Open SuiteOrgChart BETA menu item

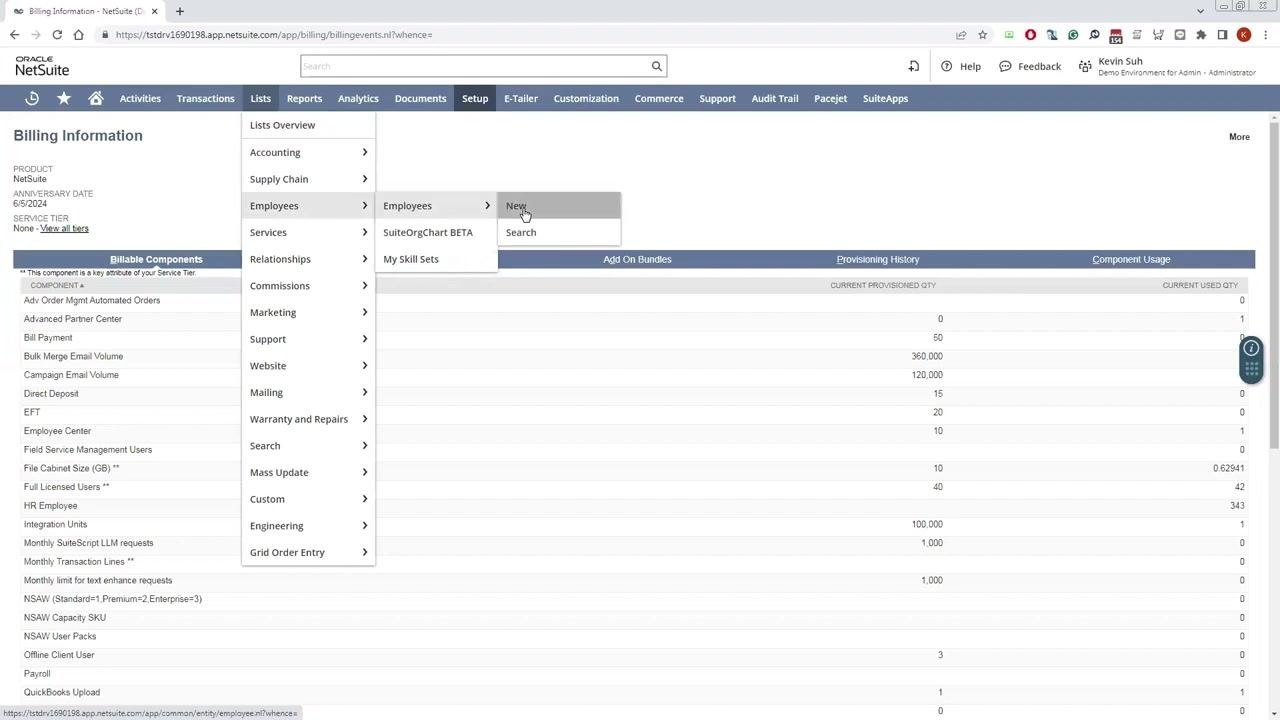436,232
